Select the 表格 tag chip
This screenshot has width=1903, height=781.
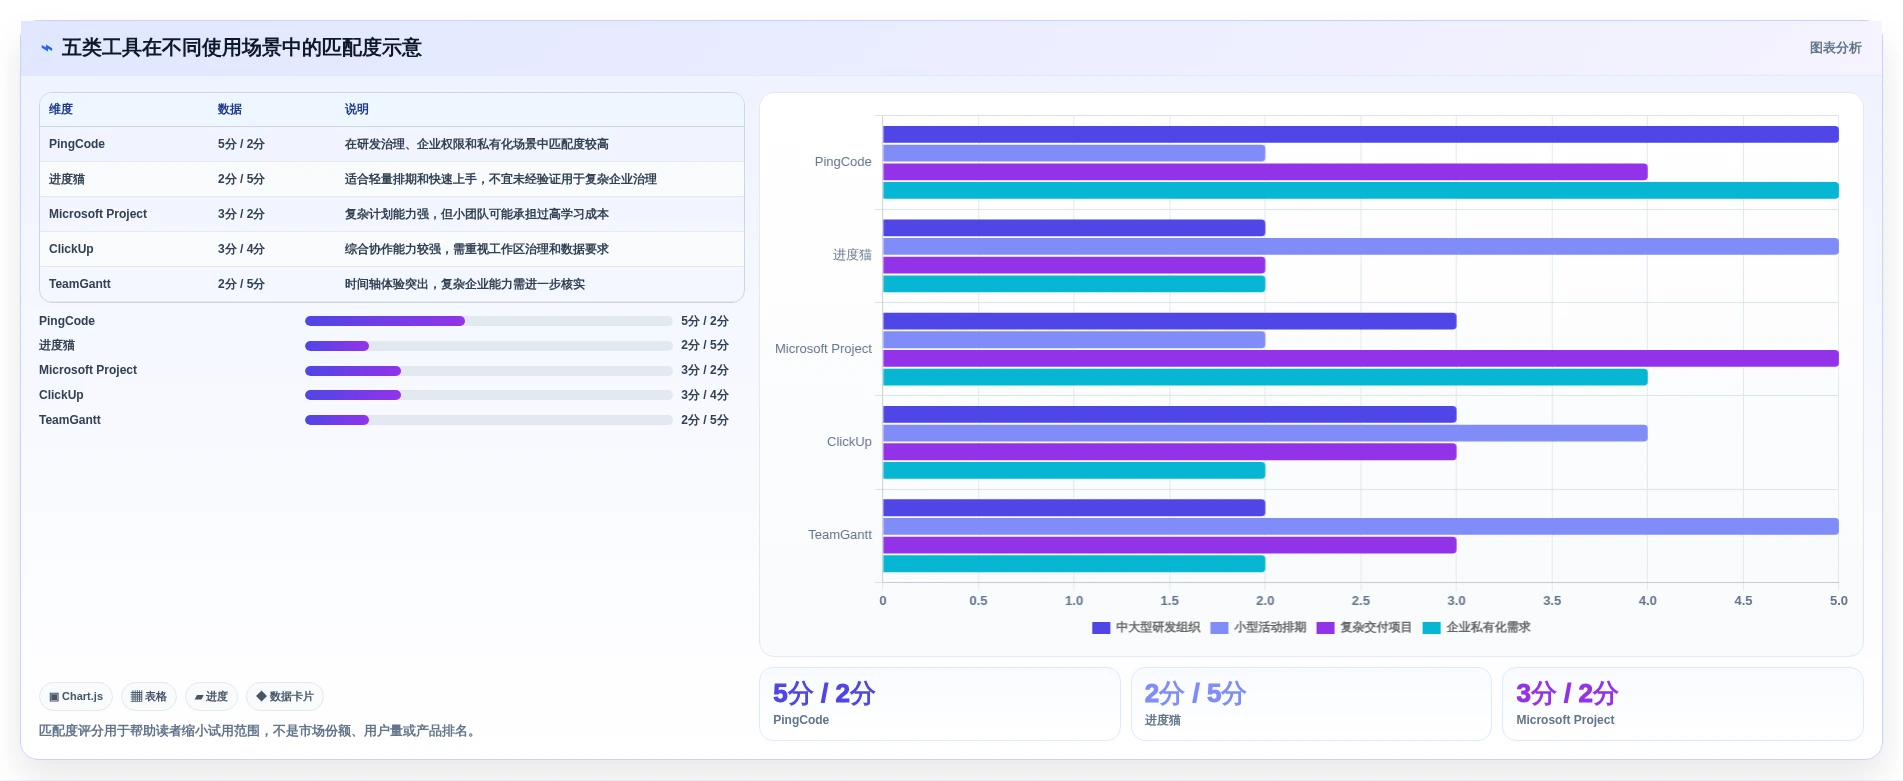click(x=149, y=696)
